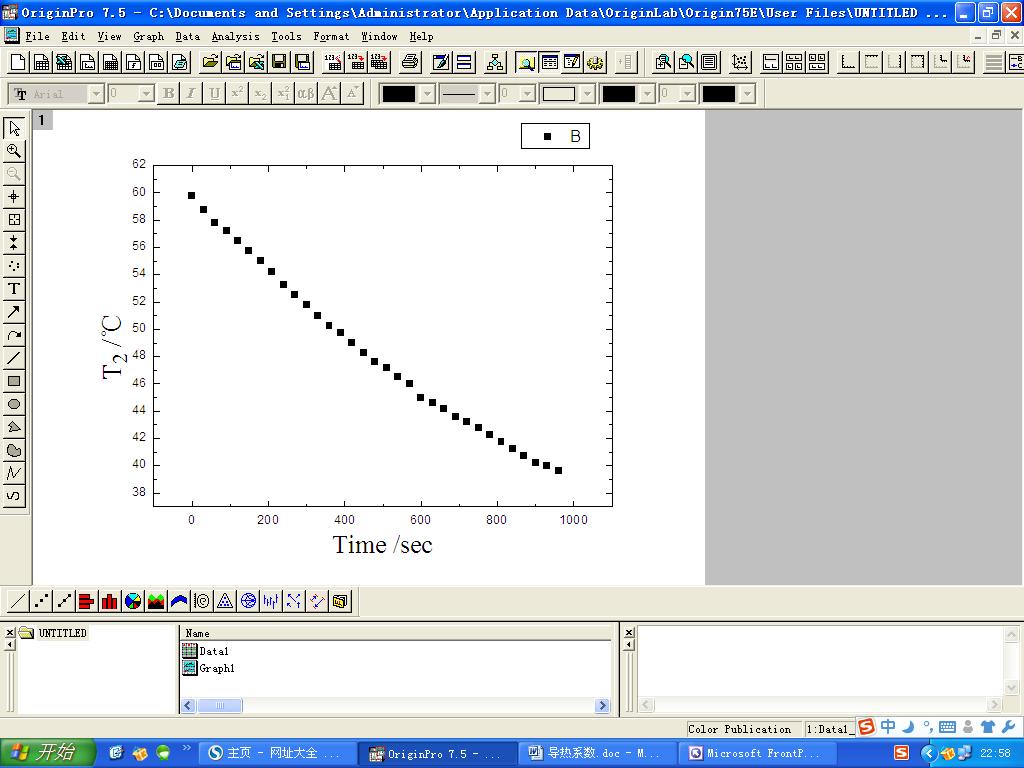Open the Arial font dropdown
The height and width of the screenshot is (768, 1024).
point(96,94)
